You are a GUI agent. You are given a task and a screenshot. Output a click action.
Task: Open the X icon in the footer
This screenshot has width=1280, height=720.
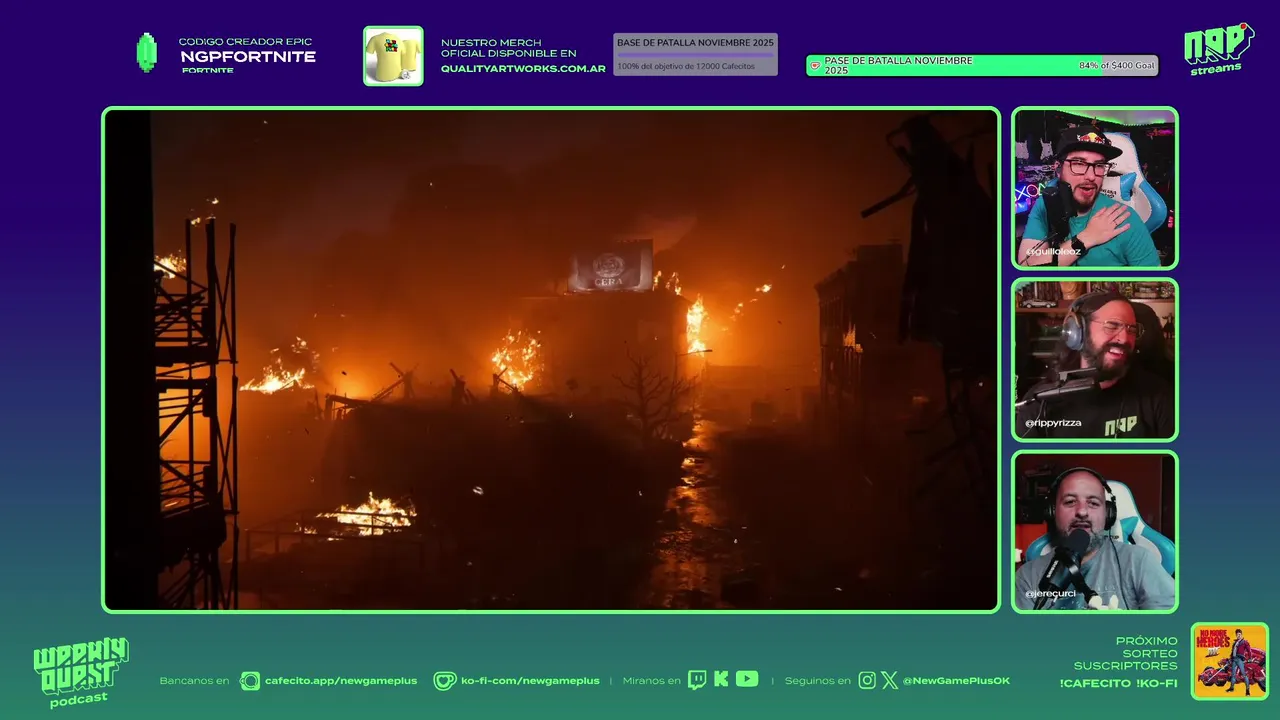coord(890,680)
